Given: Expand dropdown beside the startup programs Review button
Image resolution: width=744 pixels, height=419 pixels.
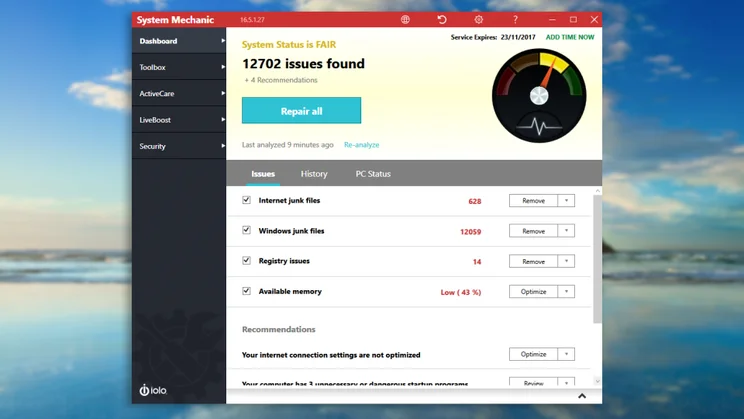Looking at the screenshot, I should pyautogui.click(x=566, y=382).
